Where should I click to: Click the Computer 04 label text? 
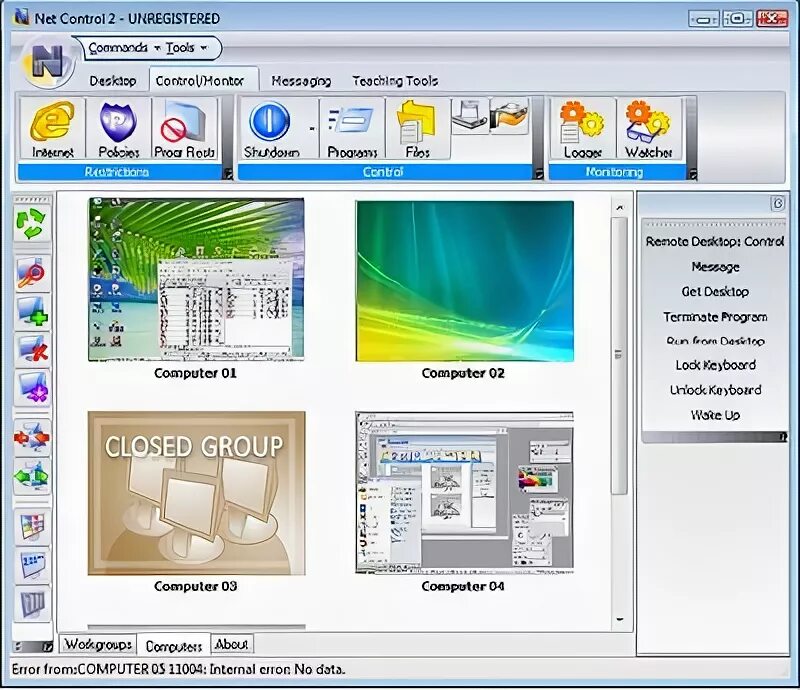[x=463, y=586]
